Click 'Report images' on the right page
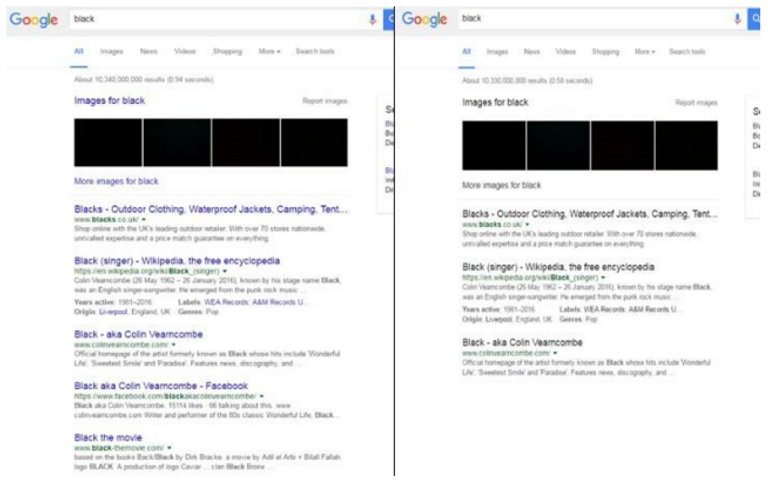 696,102
